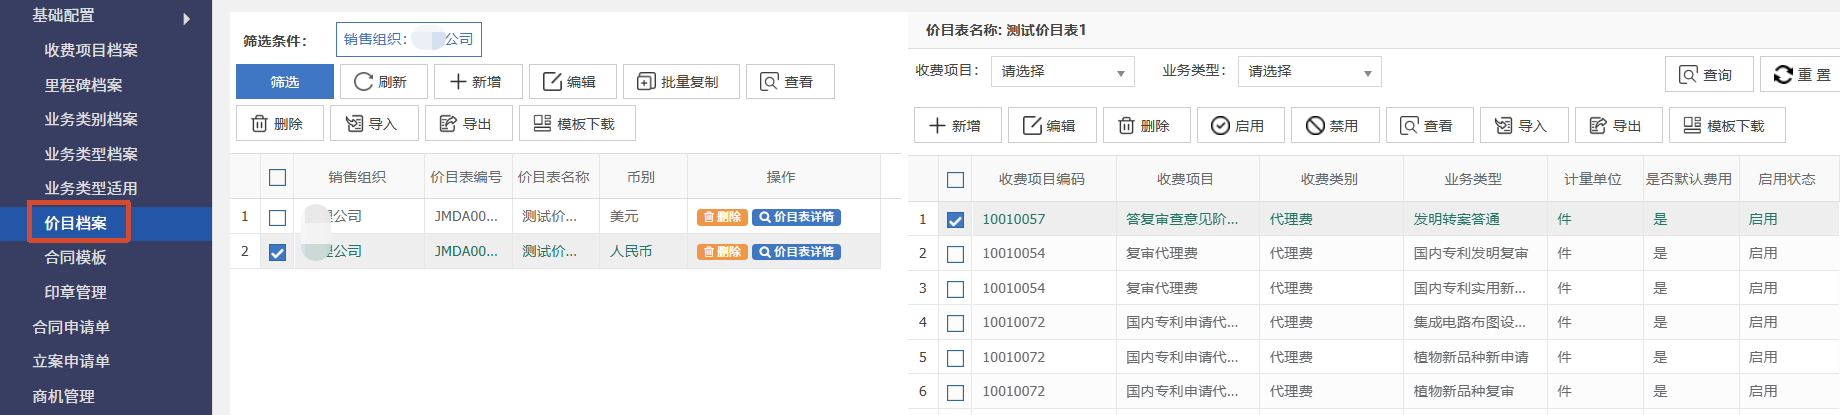The image size is (1840, 415).
Task: Click the 编辑 button in the left panel
Action: pyautogui.click(x=572, y=82)
